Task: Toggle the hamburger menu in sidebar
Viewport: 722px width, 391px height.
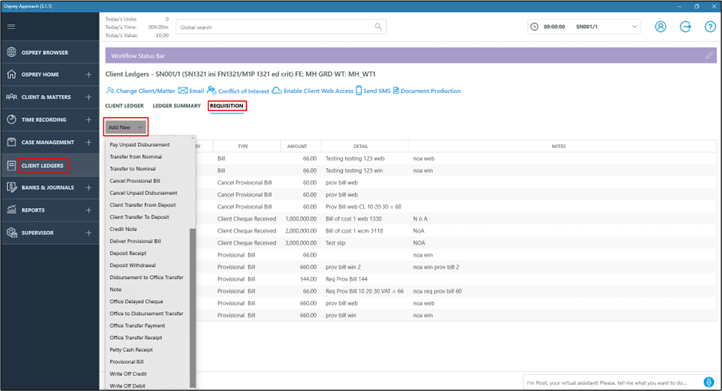Action: pos(11,26)
